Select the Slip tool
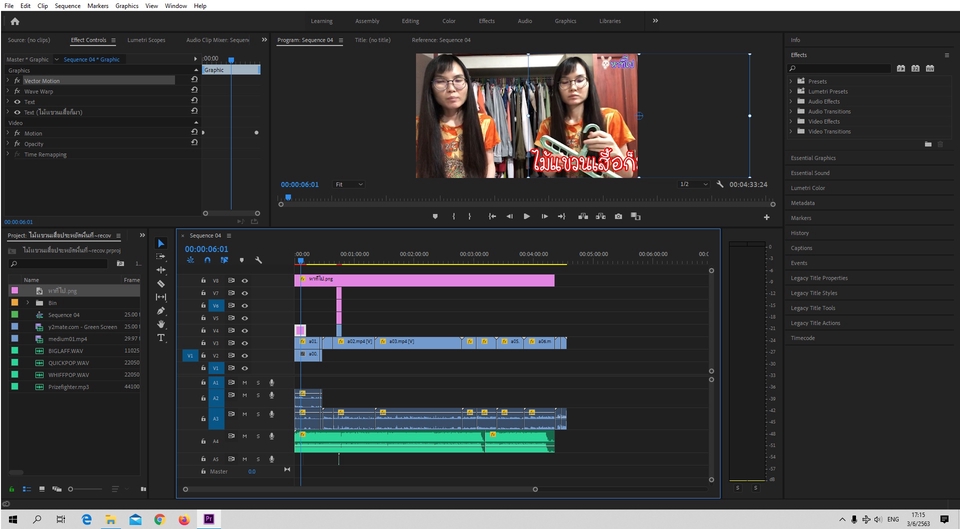 [x=161, y=297]
